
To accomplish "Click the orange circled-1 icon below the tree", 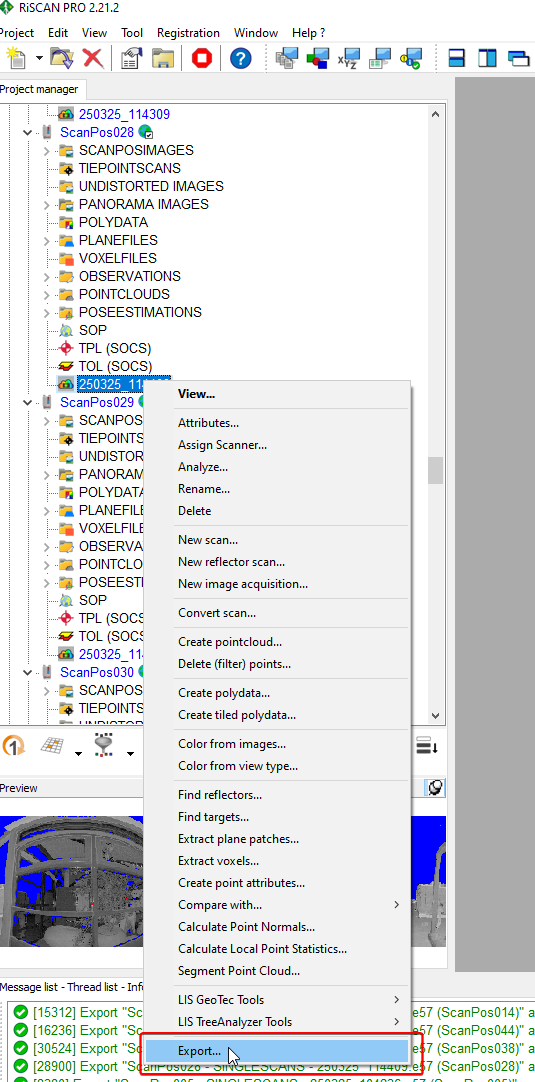I will [14, 746].
